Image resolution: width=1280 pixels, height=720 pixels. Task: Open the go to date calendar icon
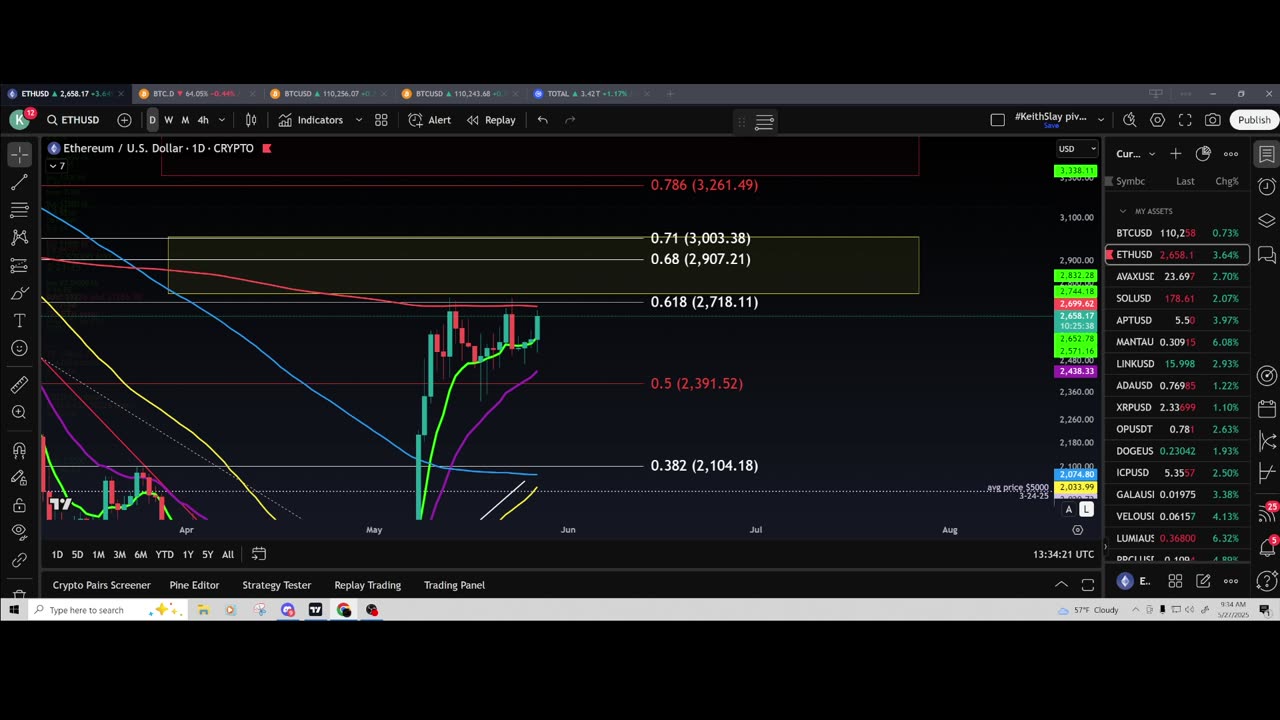(258, 554)
